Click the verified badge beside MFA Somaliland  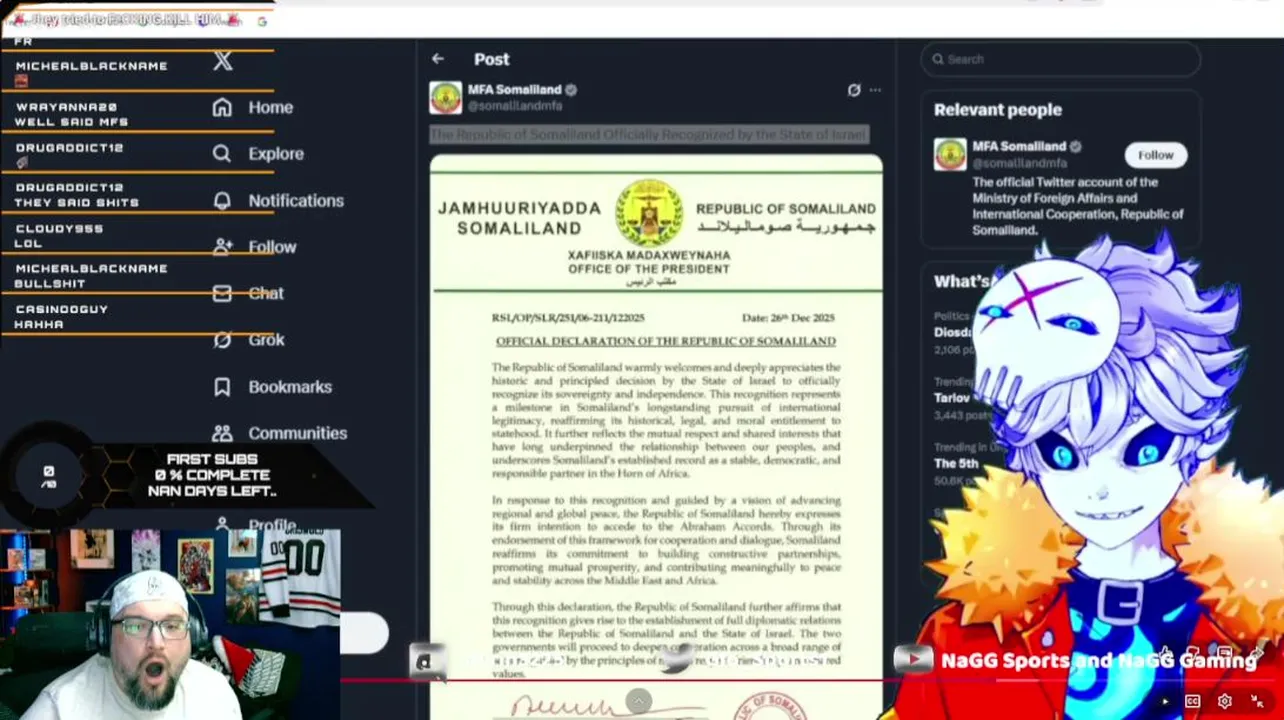[571, 89]
